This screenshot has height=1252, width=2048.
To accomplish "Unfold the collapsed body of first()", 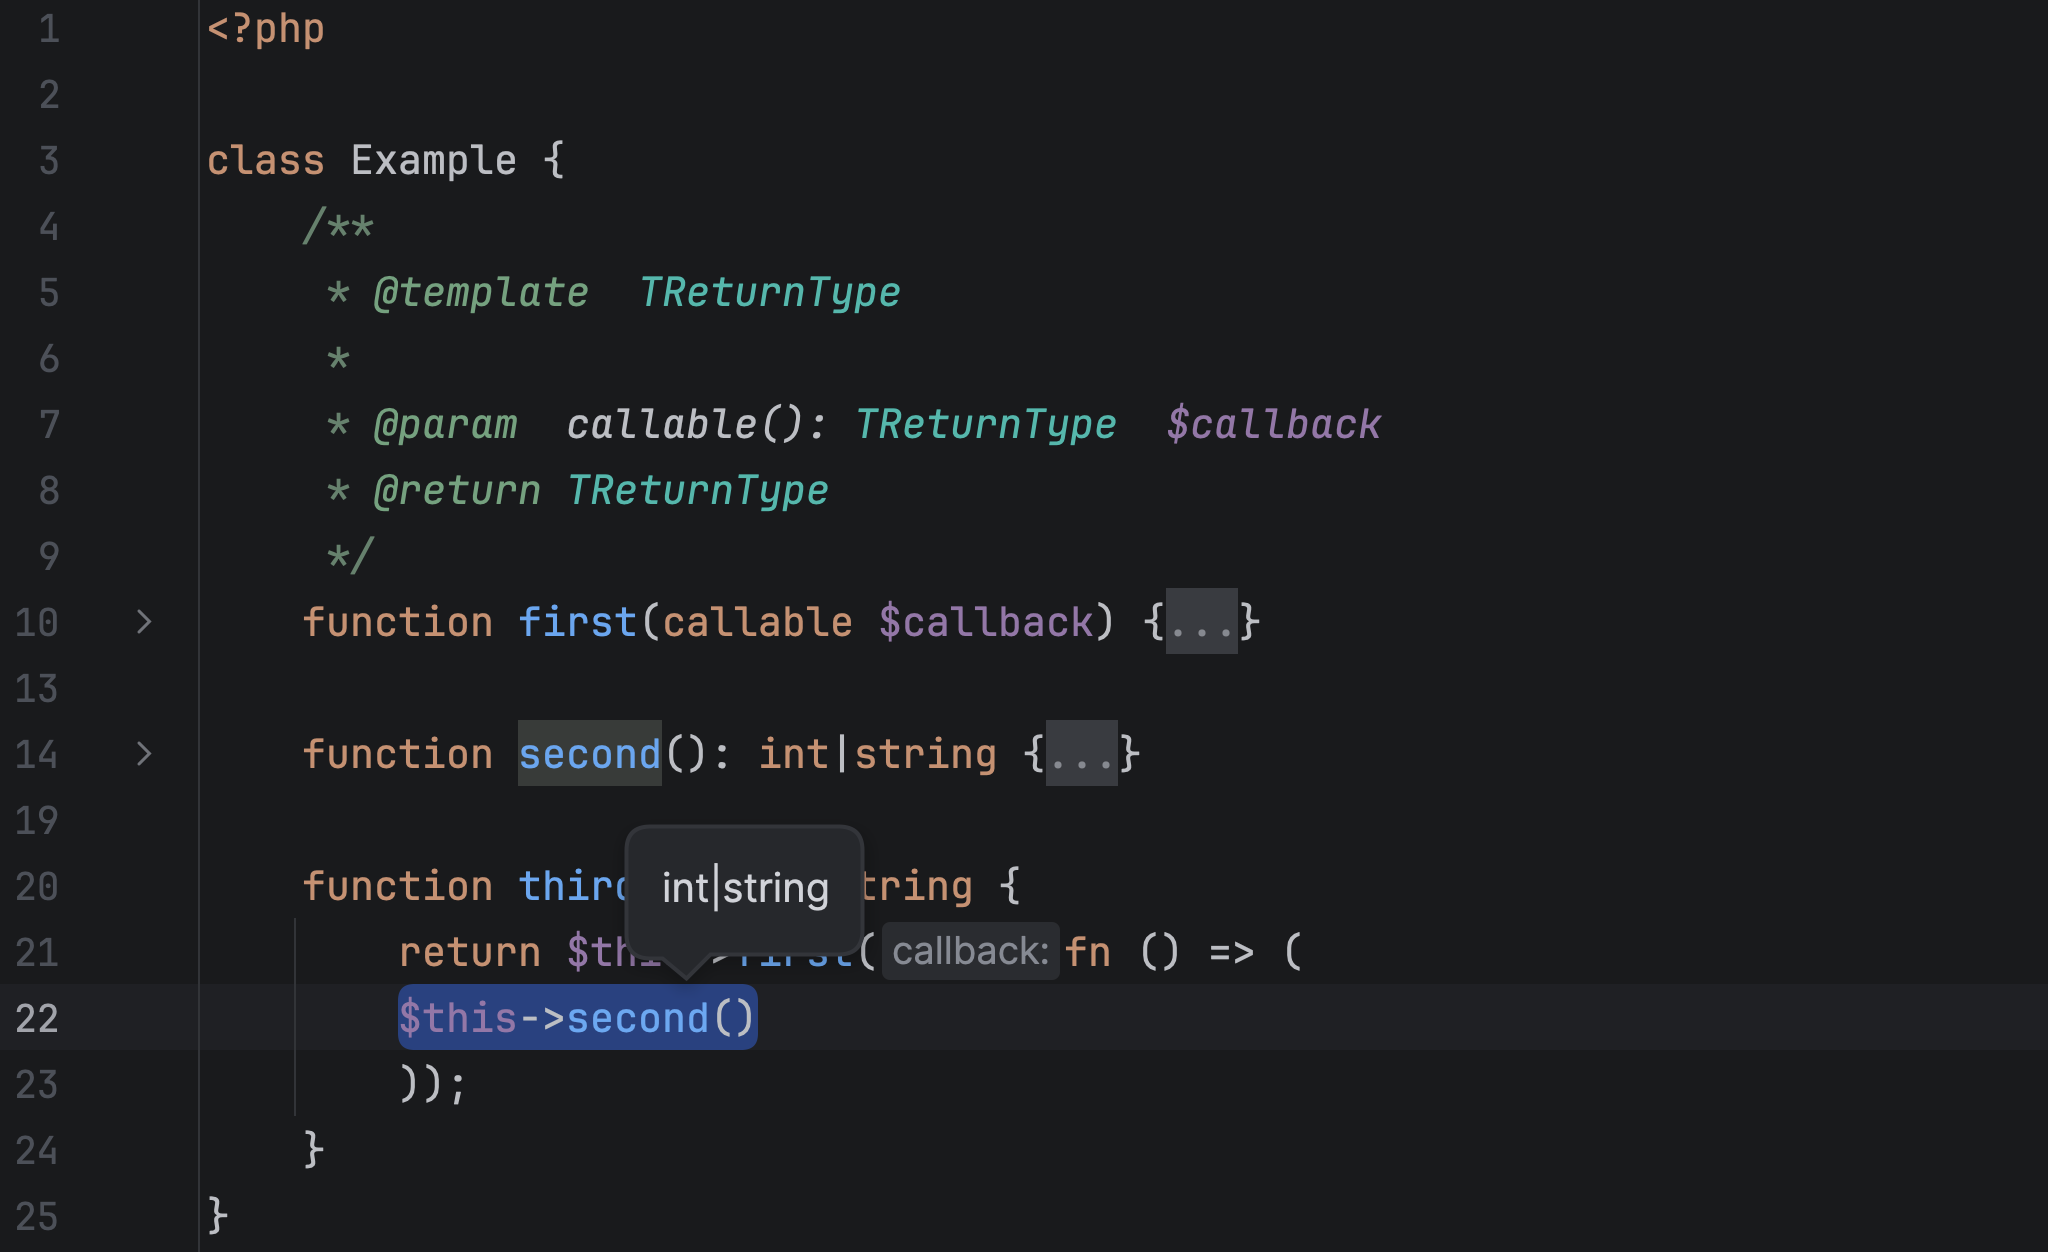I will point(1201,622).
